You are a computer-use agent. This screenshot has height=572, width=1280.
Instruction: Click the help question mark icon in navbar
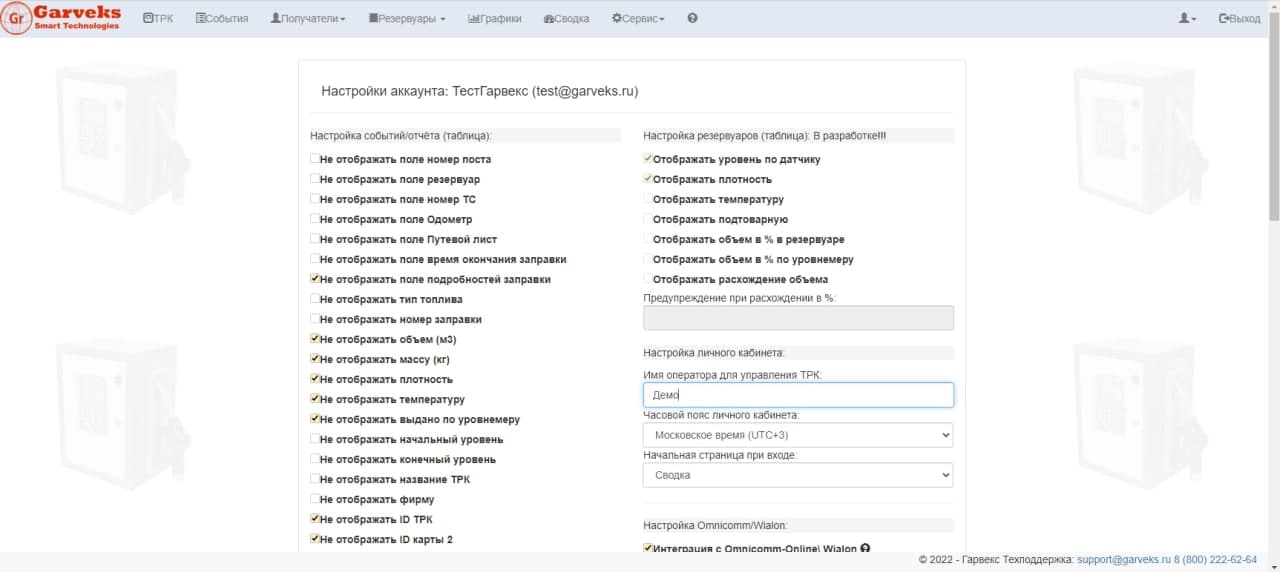click(x=692, y=18)
